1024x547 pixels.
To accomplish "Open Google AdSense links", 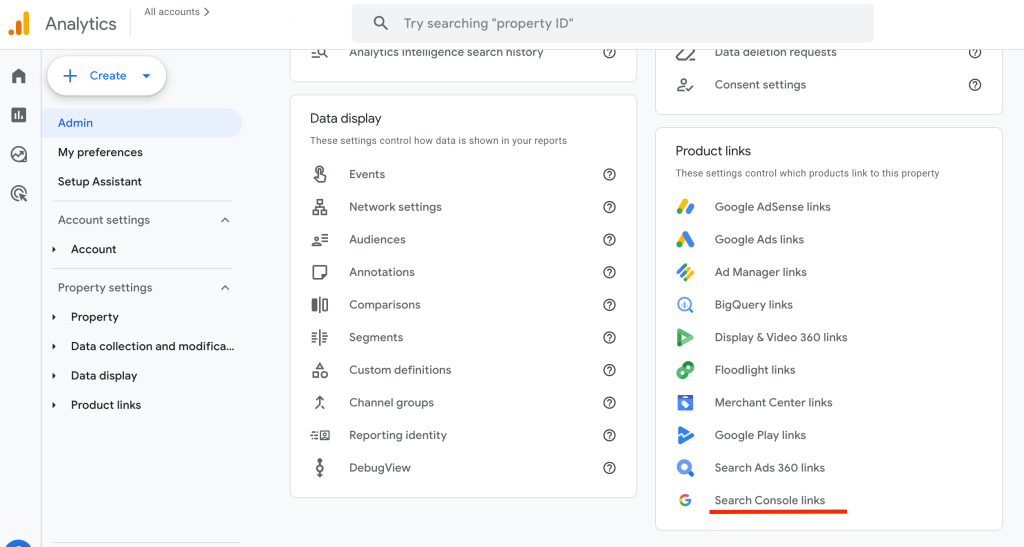I will tap(773, 207).
